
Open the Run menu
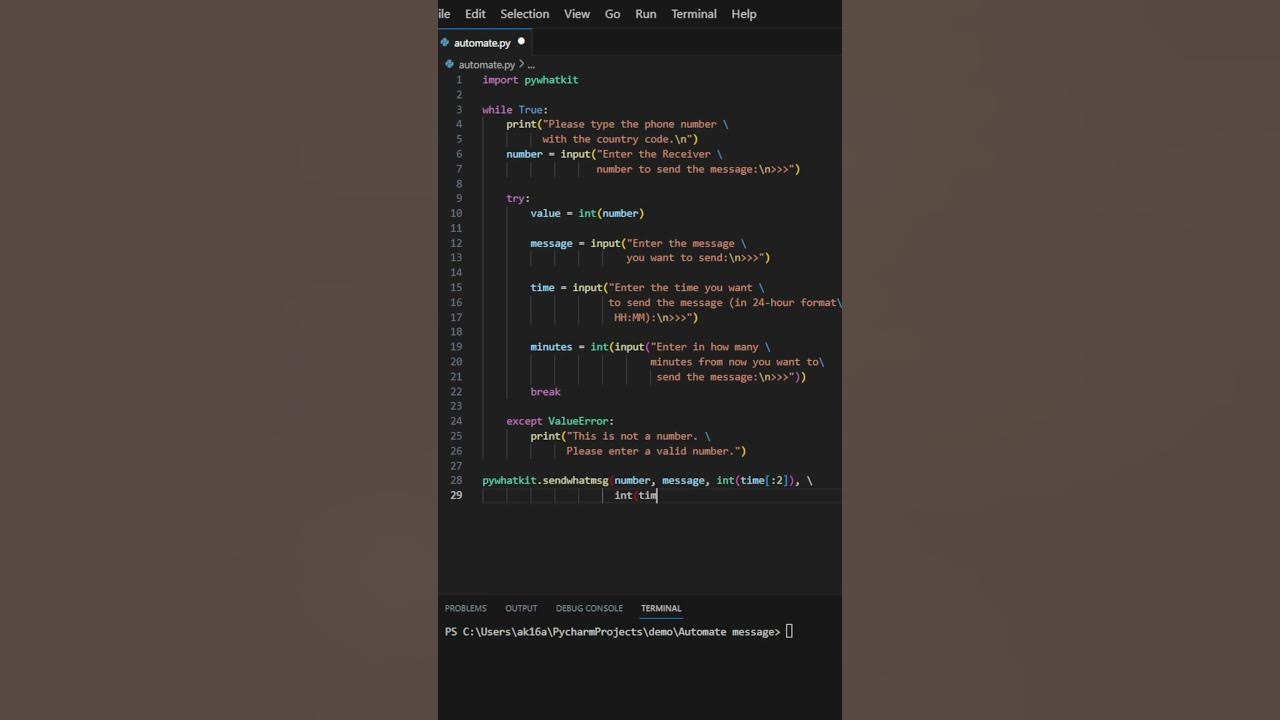click(646, 14)
